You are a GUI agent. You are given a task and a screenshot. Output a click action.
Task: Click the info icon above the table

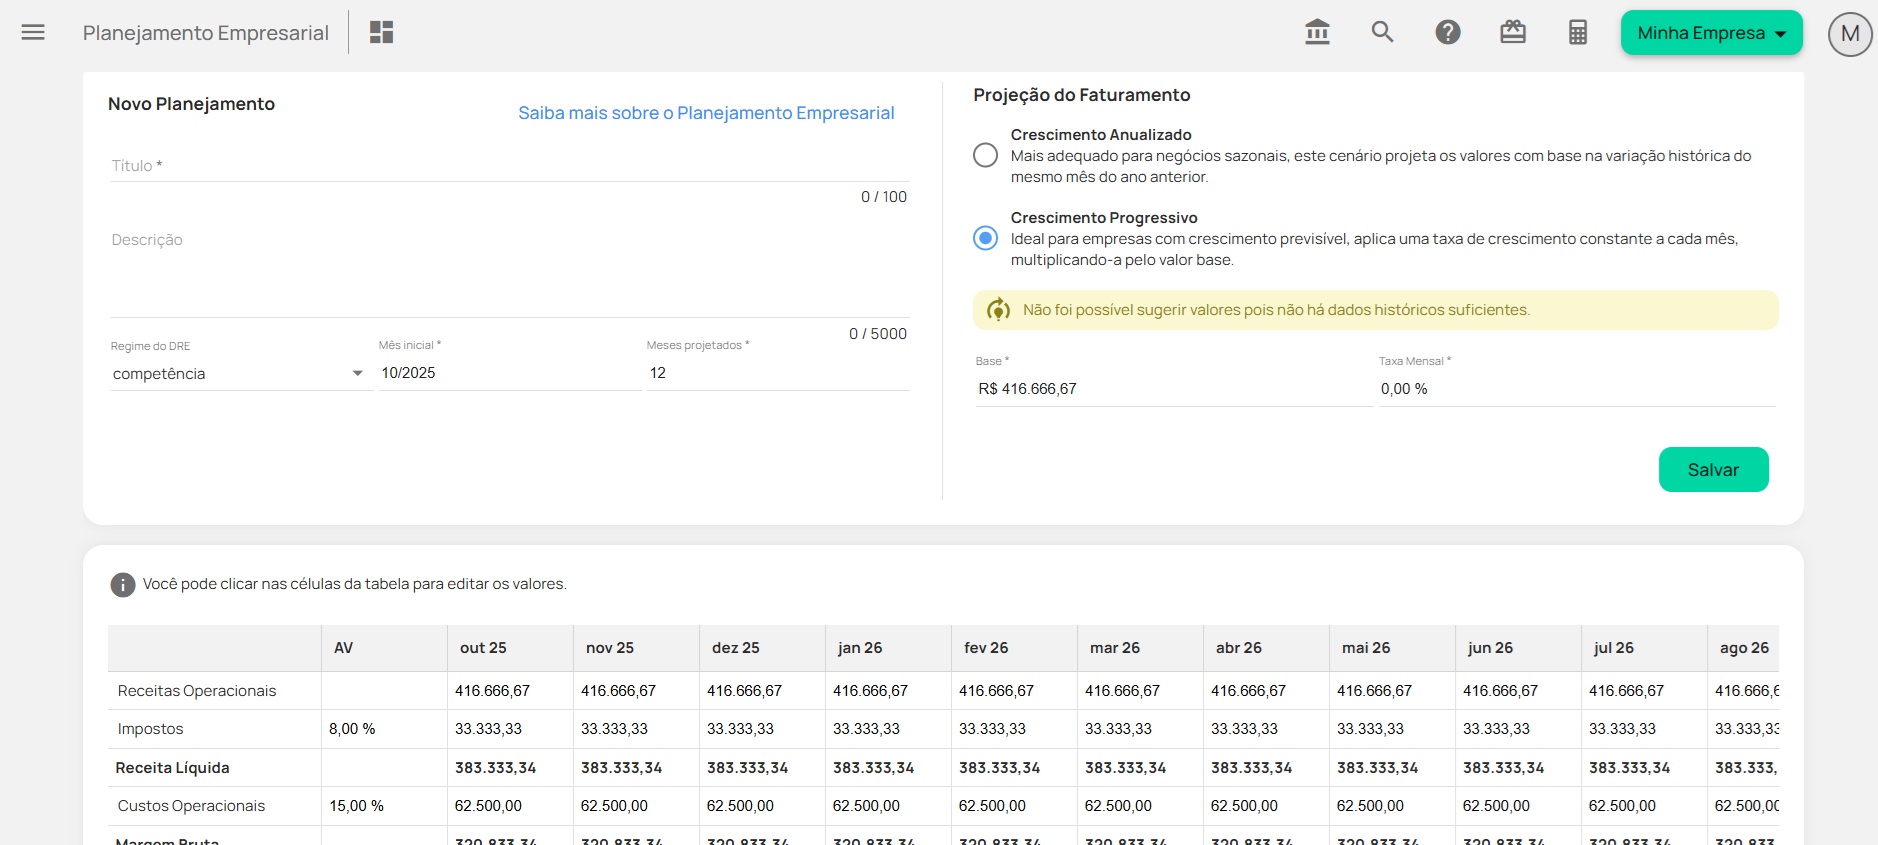pos(122,585)
